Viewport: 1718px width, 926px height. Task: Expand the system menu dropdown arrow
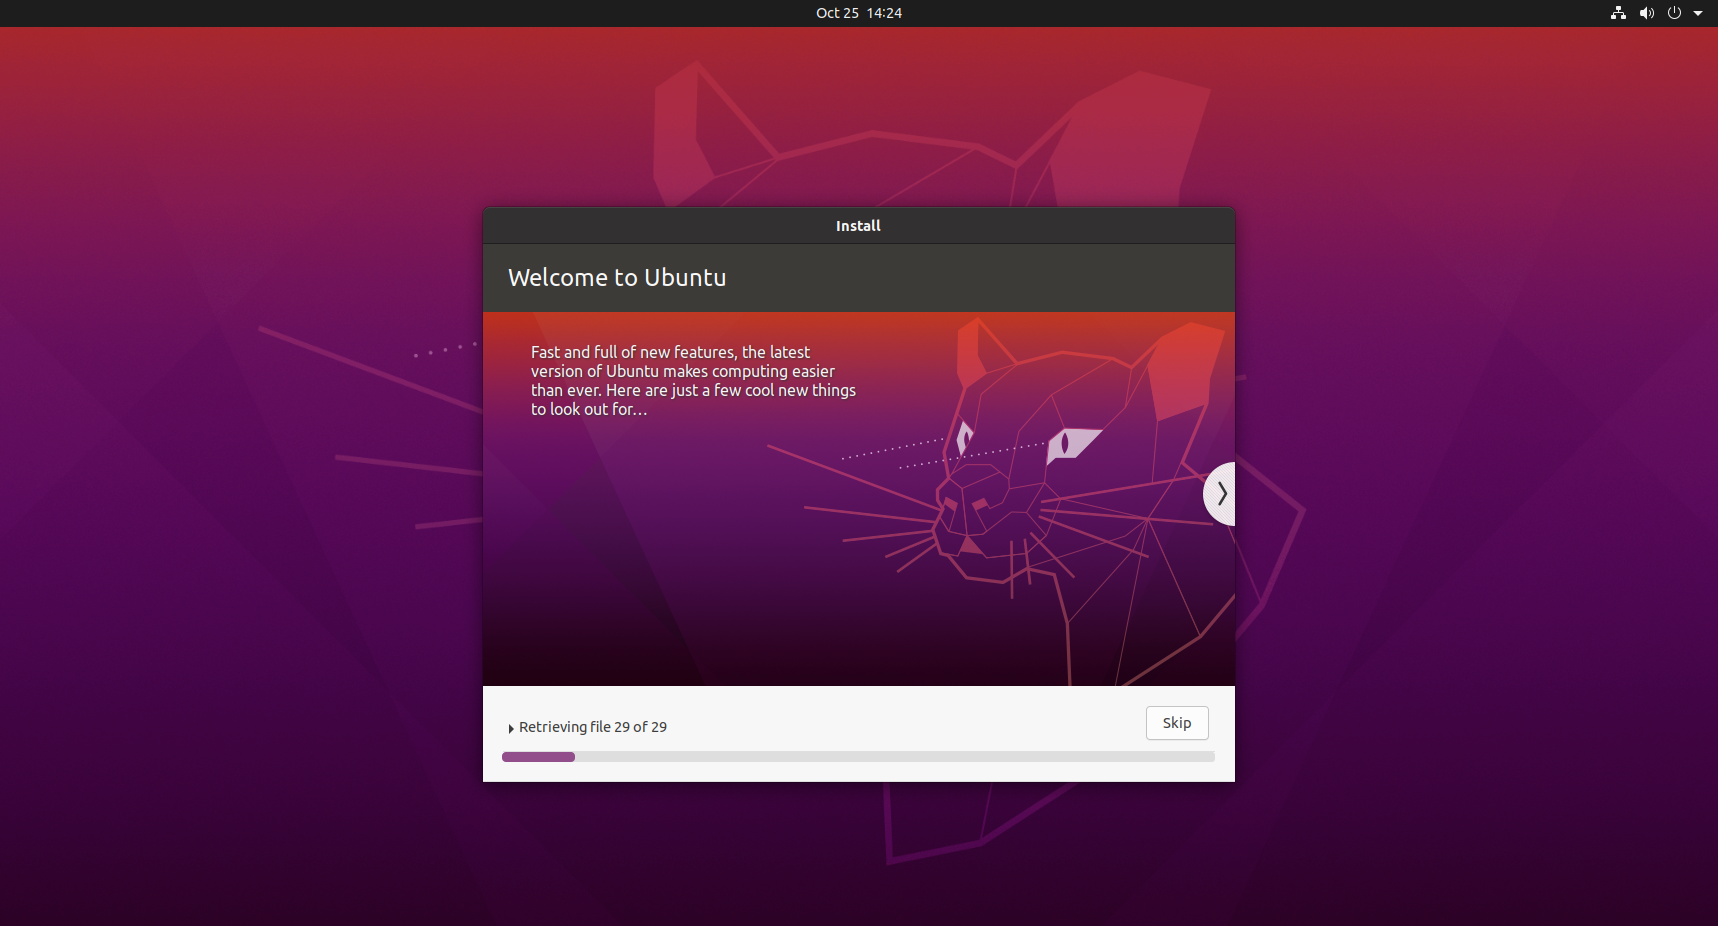click(x=1698, y=13)
